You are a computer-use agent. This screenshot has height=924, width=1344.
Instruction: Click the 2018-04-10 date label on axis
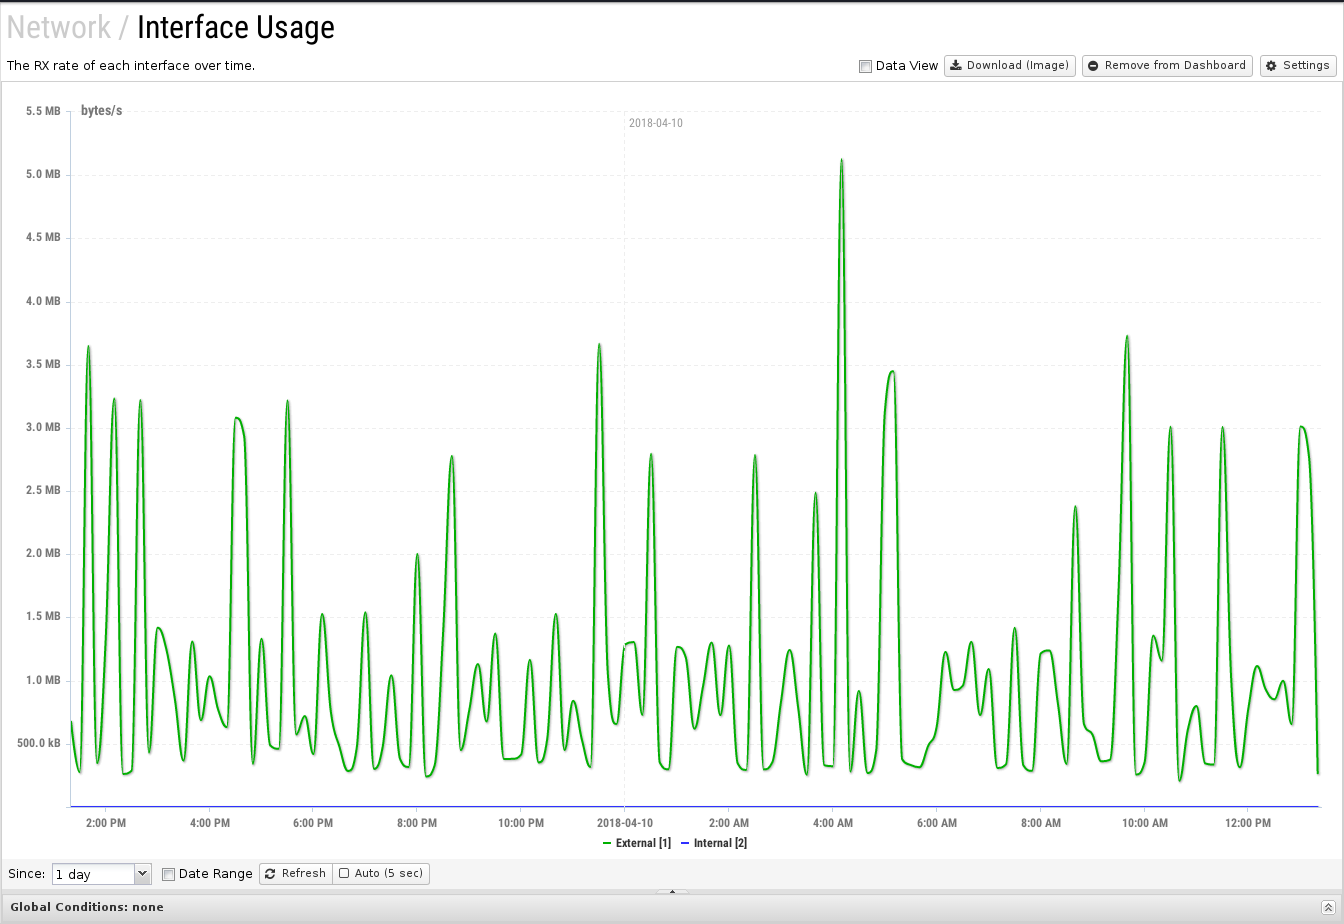click(x=624, y=823)
